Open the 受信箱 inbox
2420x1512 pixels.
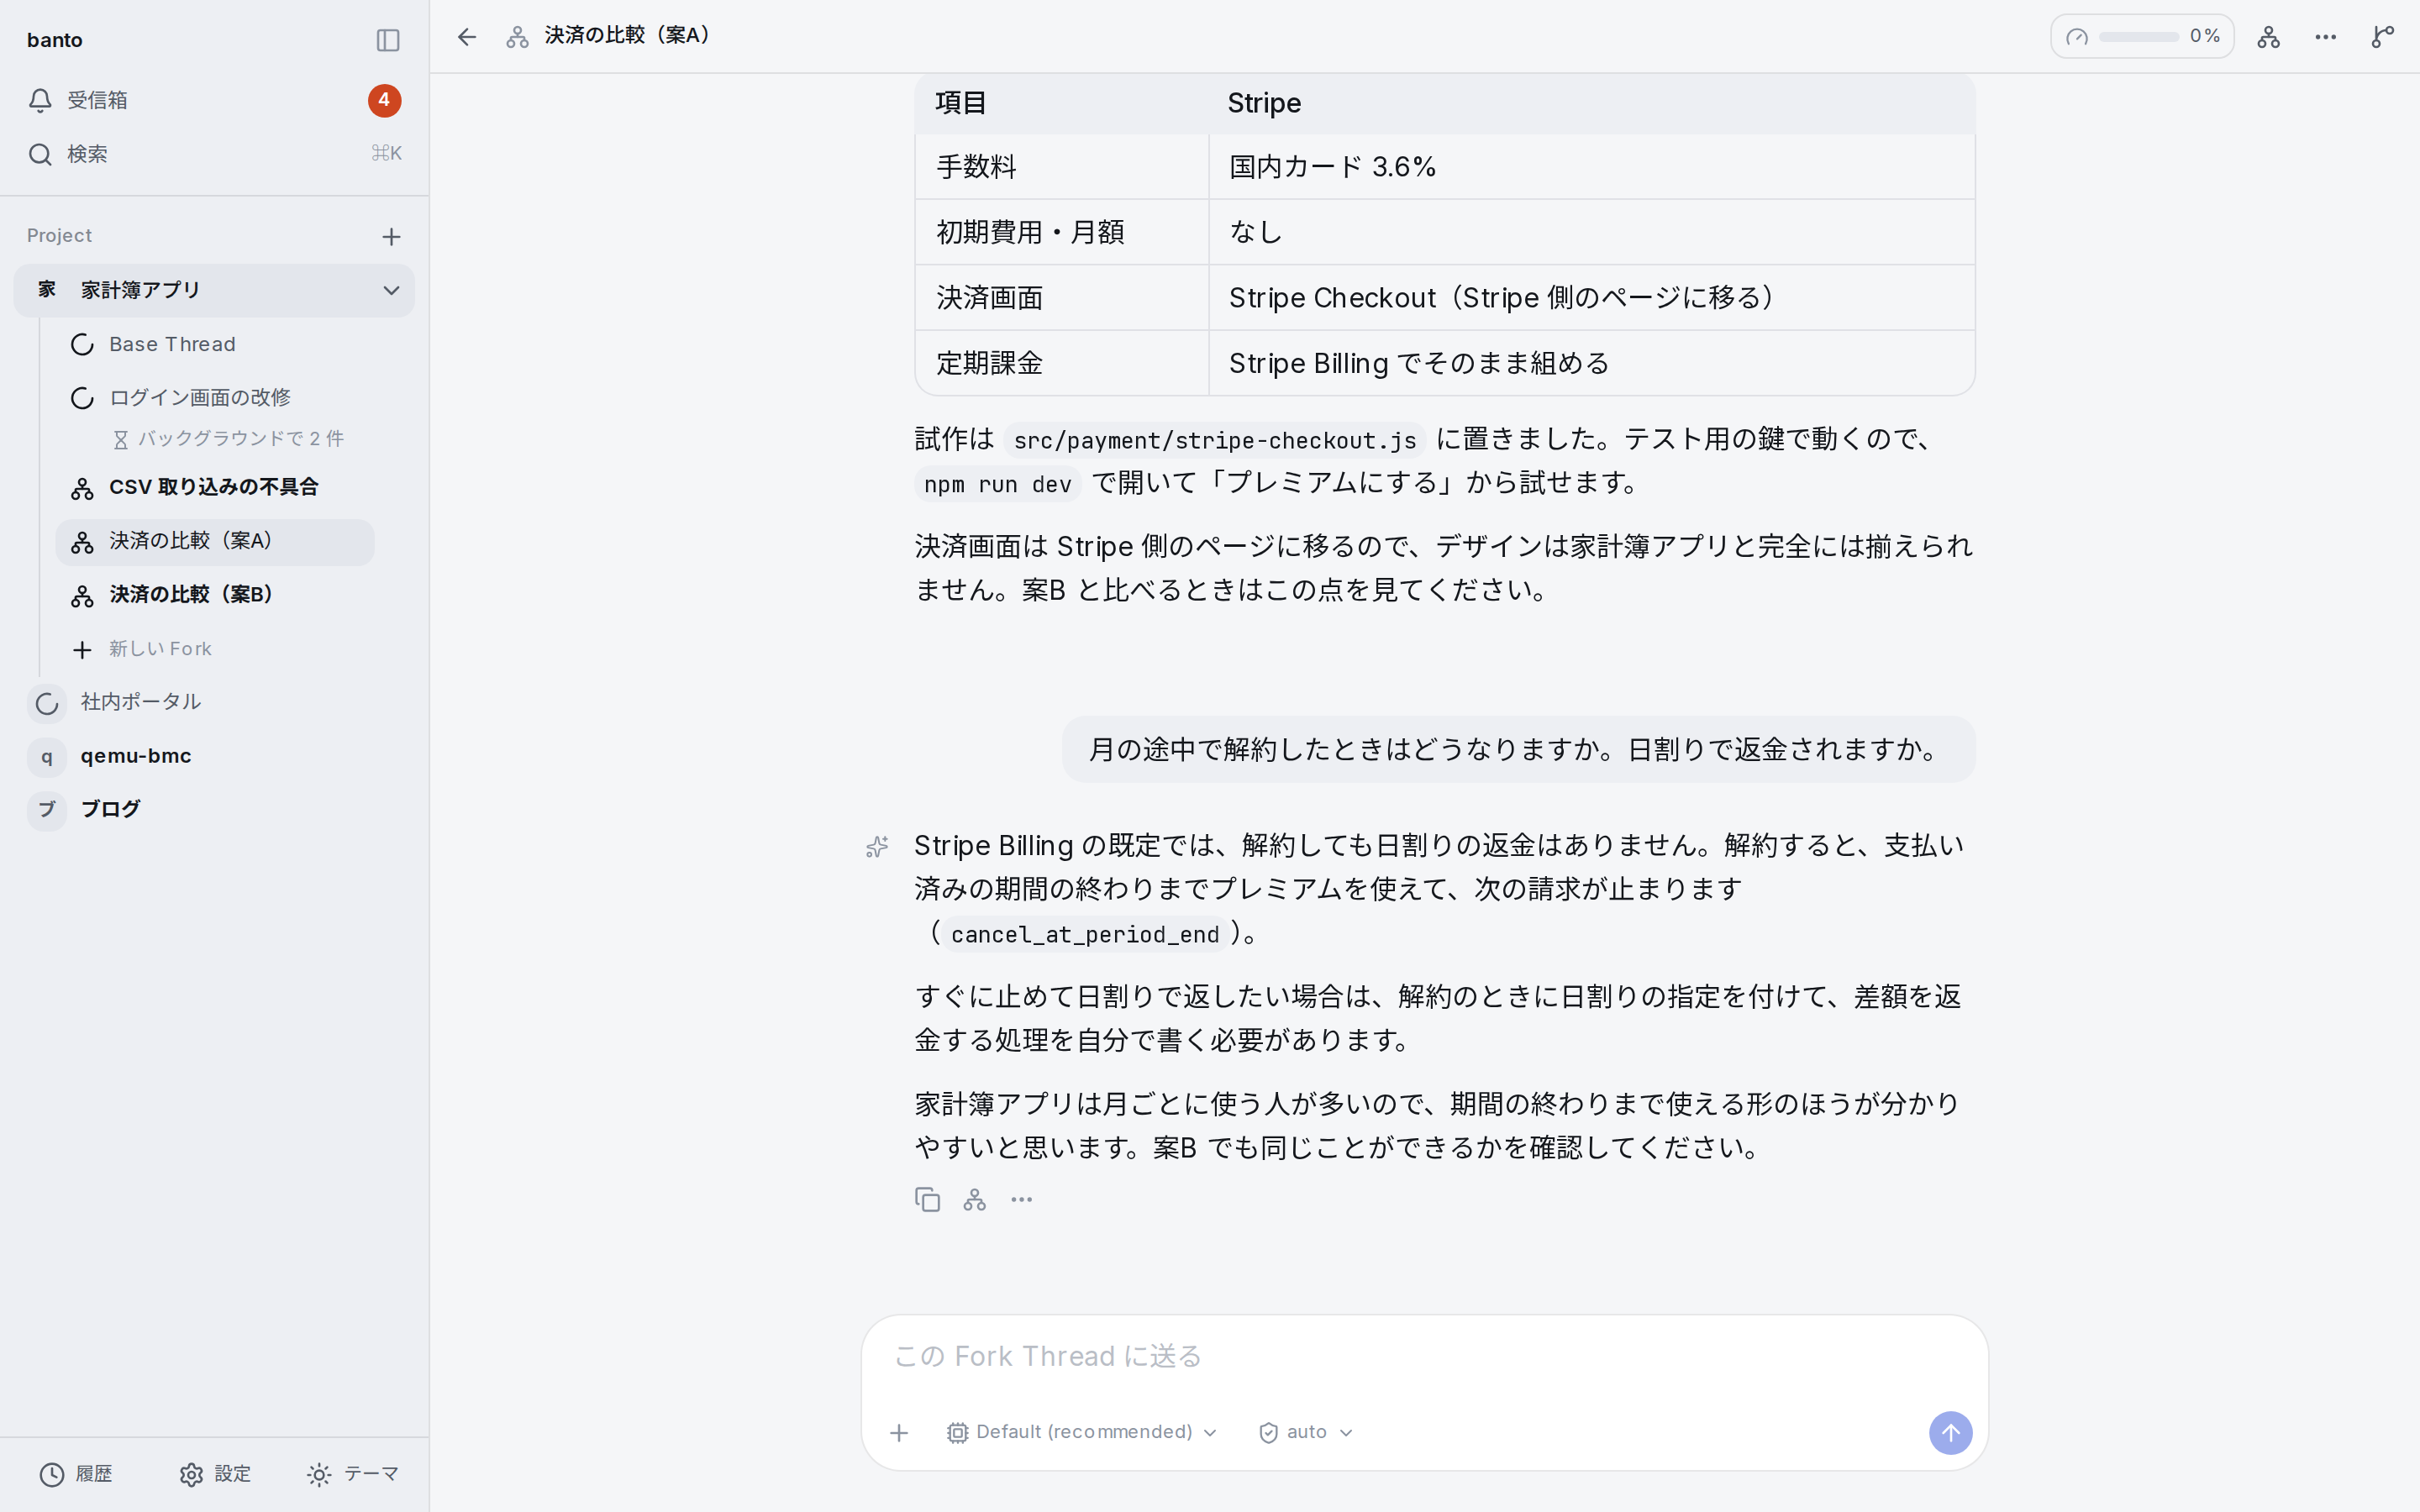tap(214, 100)
